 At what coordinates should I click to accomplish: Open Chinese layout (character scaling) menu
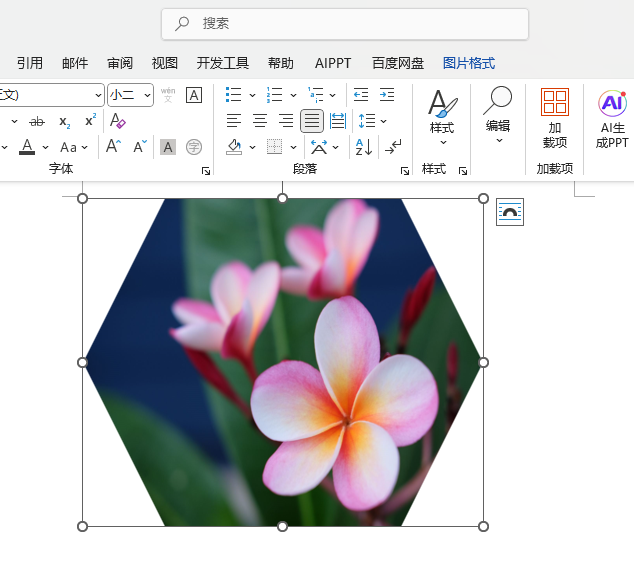(324, 147)
